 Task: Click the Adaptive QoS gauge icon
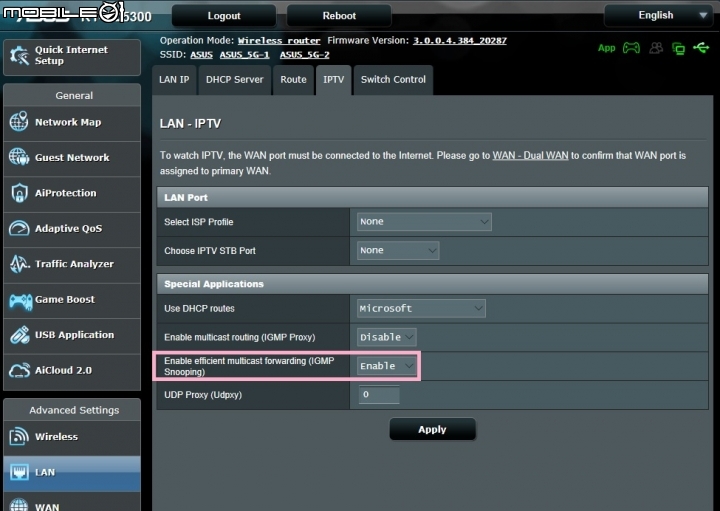(19, 228)
